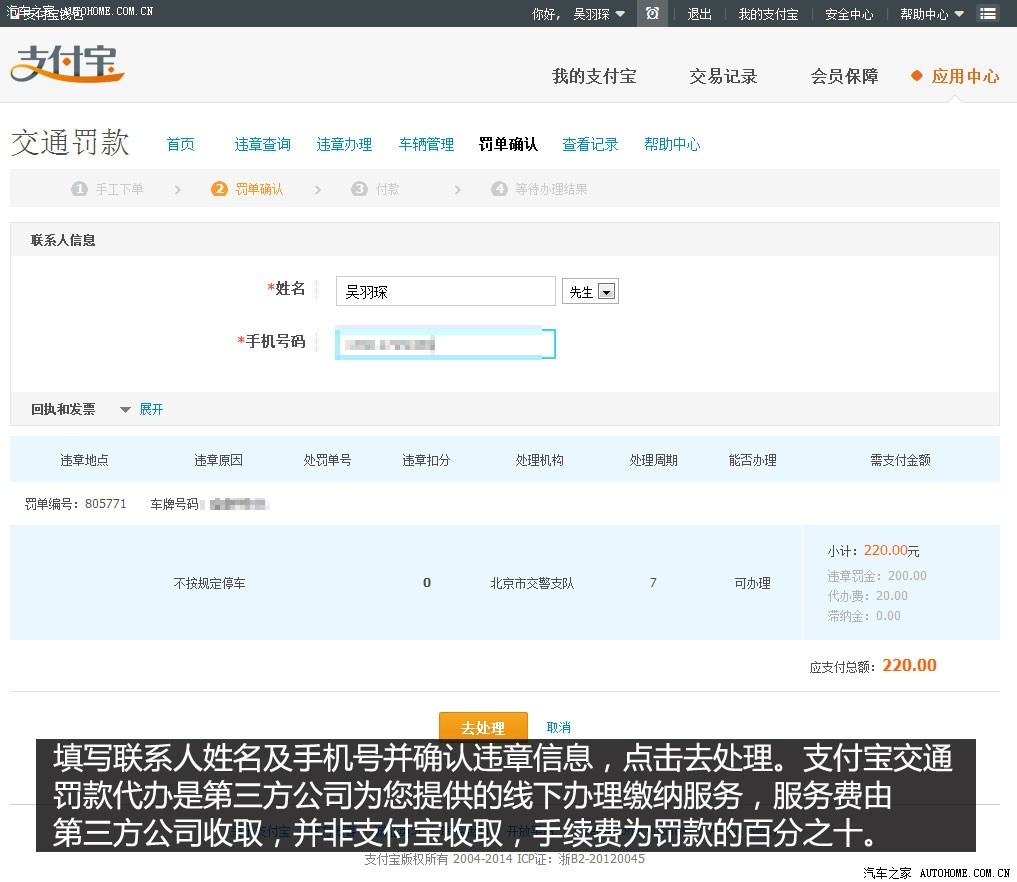This screenshot has width=1017, height=882.
Task: Expand the 帮助中心 top bar dropdown
Action: tap(931, 14)
